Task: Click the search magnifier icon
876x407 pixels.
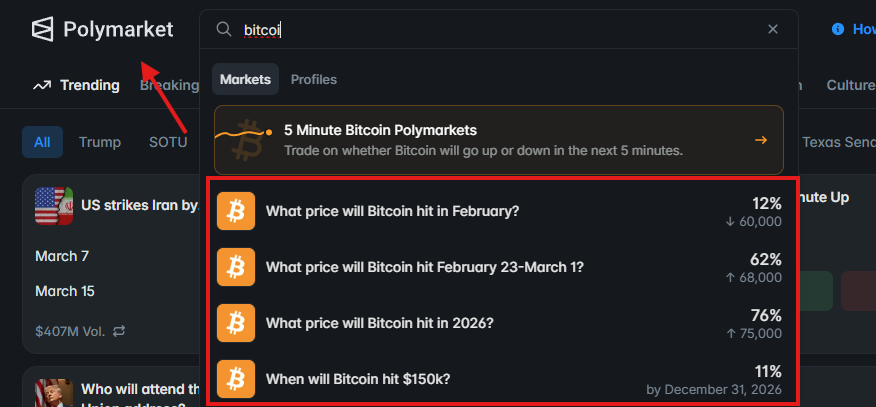Action: tap(224, 30)
